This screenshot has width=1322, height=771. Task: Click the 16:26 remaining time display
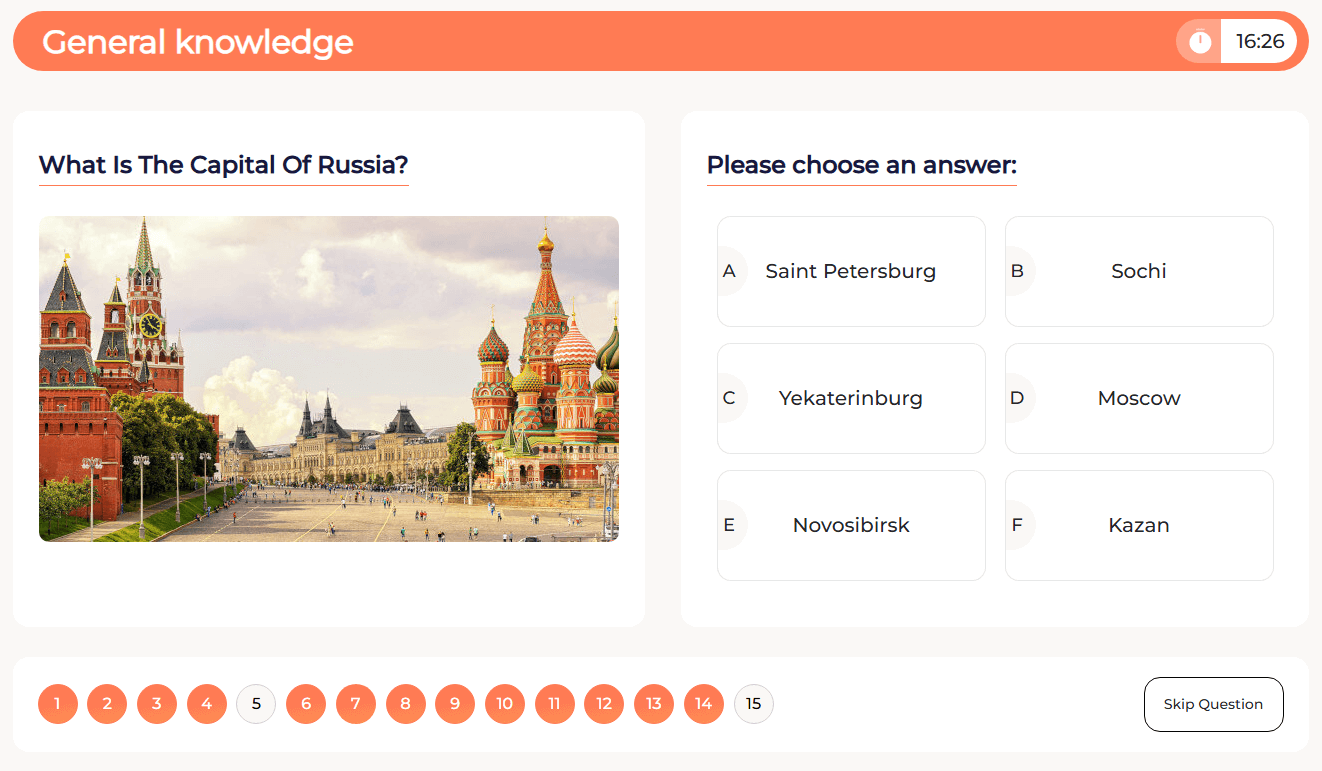click(1260, 42)
